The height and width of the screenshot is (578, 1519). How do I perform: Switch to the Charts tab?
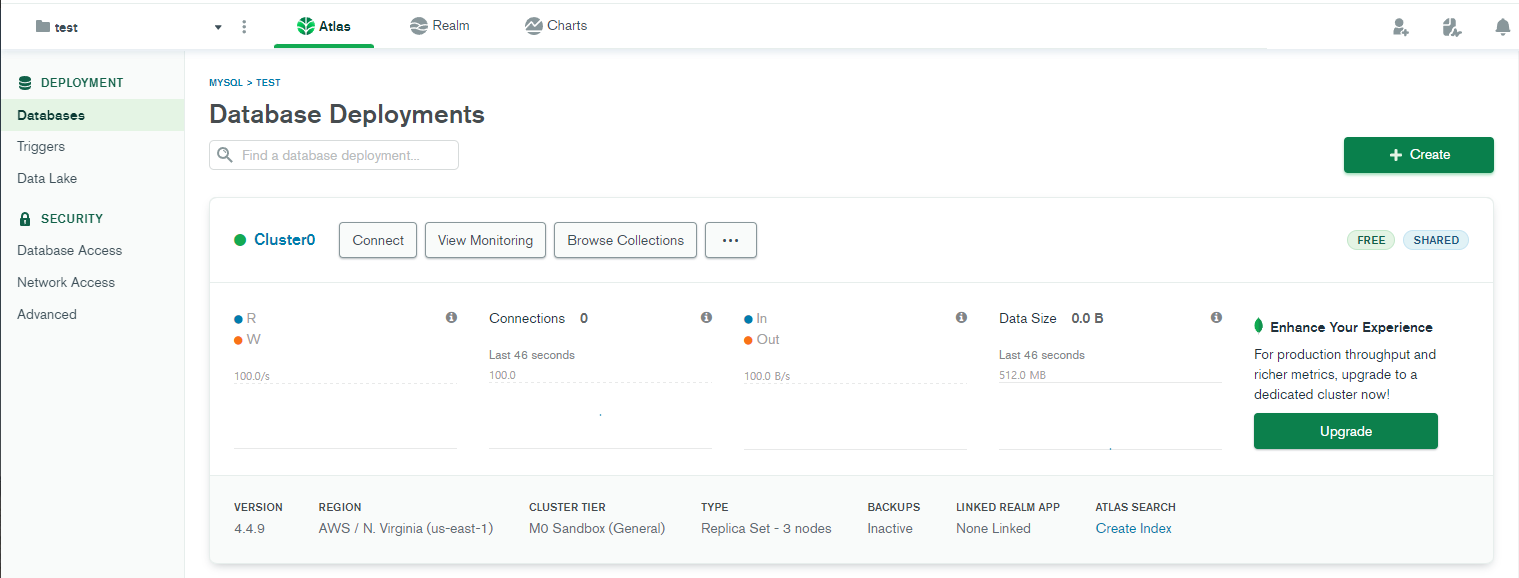pyautogui.click(x=556, y=26)
